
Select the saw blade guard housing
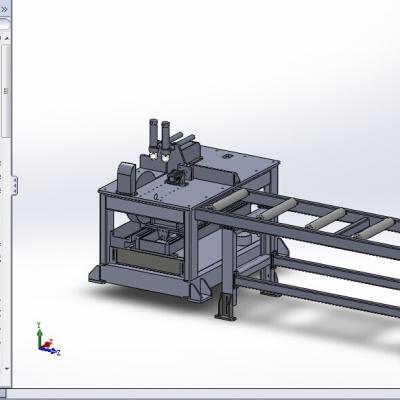pyautogui.click(x=127, y=178)
